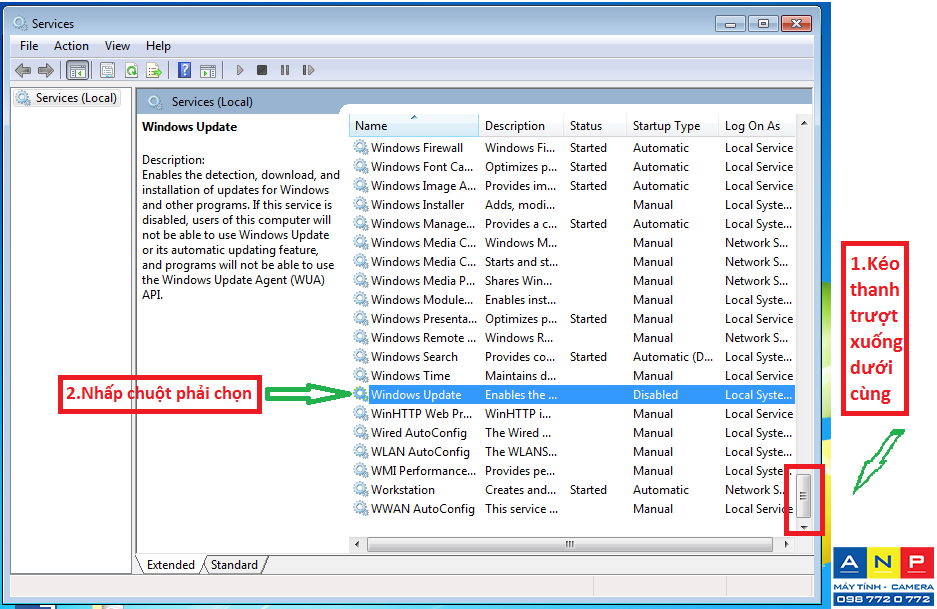Click 'Enables the ...' description of Windows Update
937x609 pixels.
tap(520, 394)
